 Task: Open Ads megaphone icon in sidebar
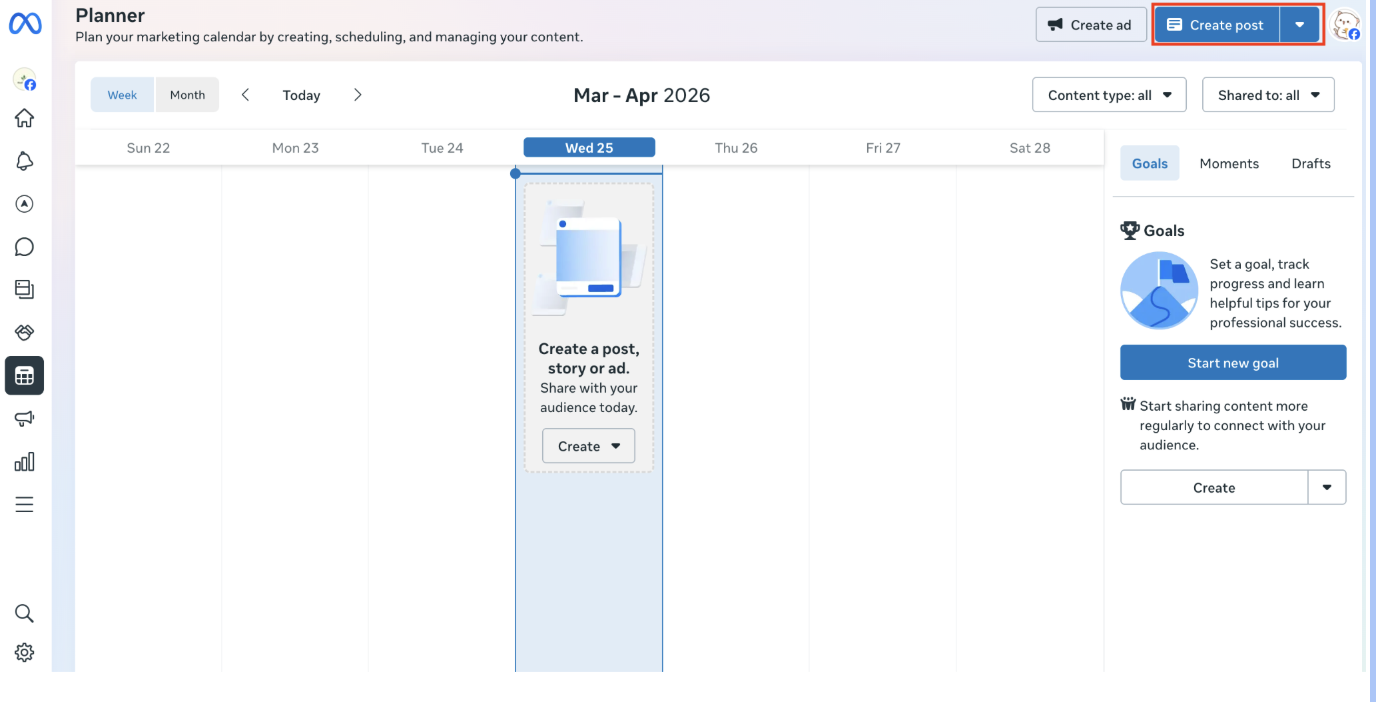pos(25,419)
